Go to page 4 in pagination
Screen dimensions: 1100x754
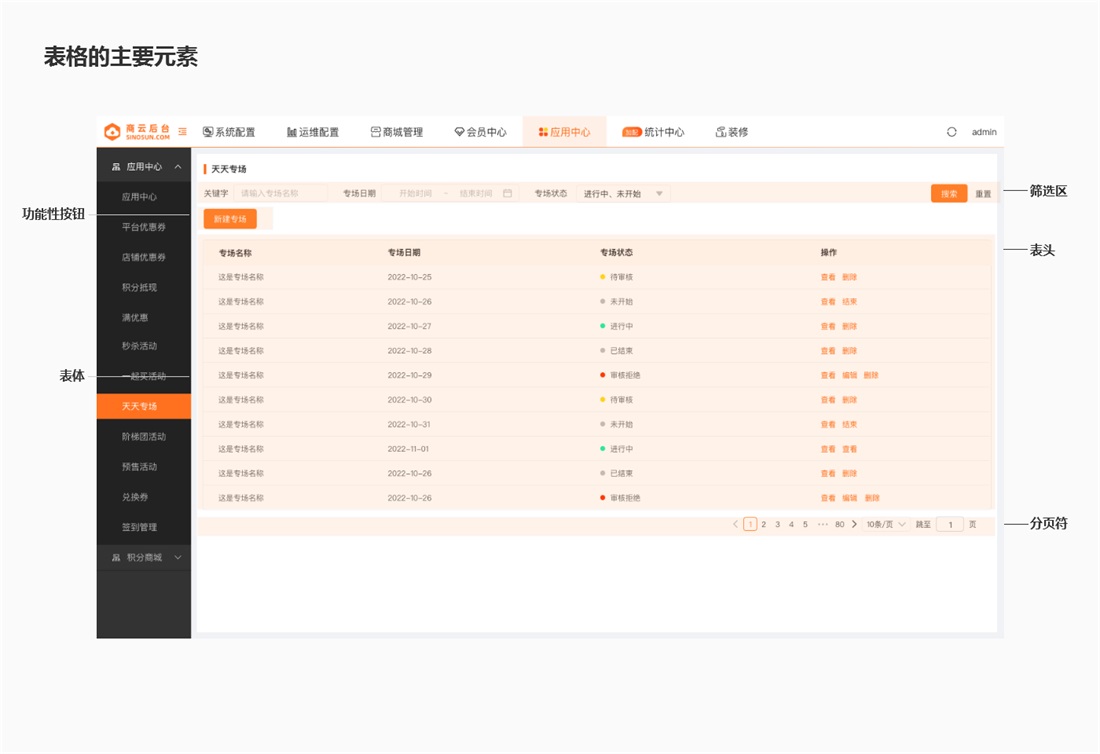coord(791,524)
